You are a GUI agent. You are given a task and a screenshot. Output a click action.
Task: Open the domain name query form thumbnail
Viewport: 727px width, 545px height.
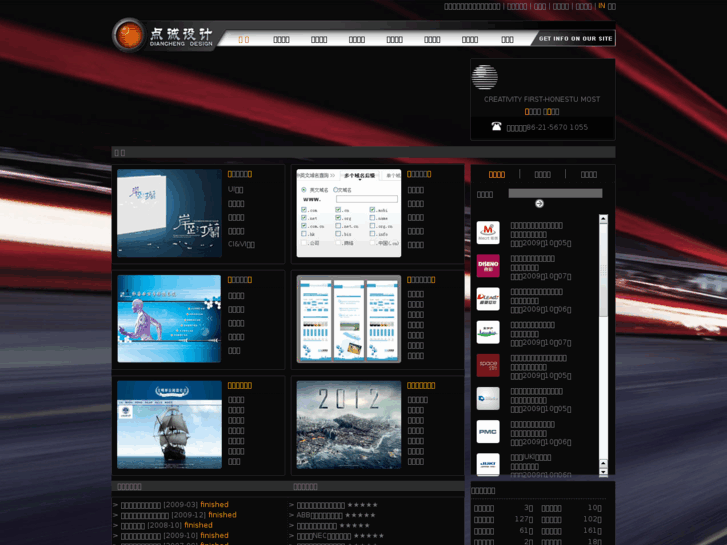pos(349,213)
